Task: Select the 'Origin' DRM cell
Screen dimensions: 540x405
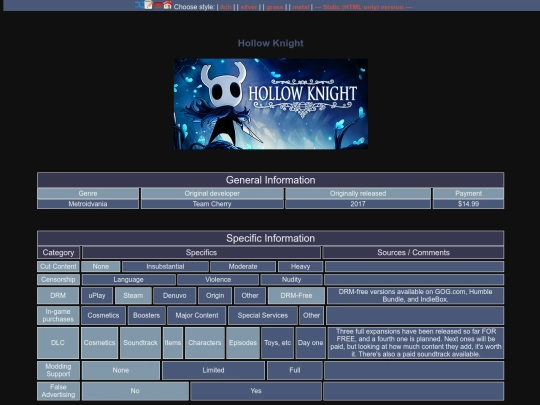Action: tap(215, 295)
